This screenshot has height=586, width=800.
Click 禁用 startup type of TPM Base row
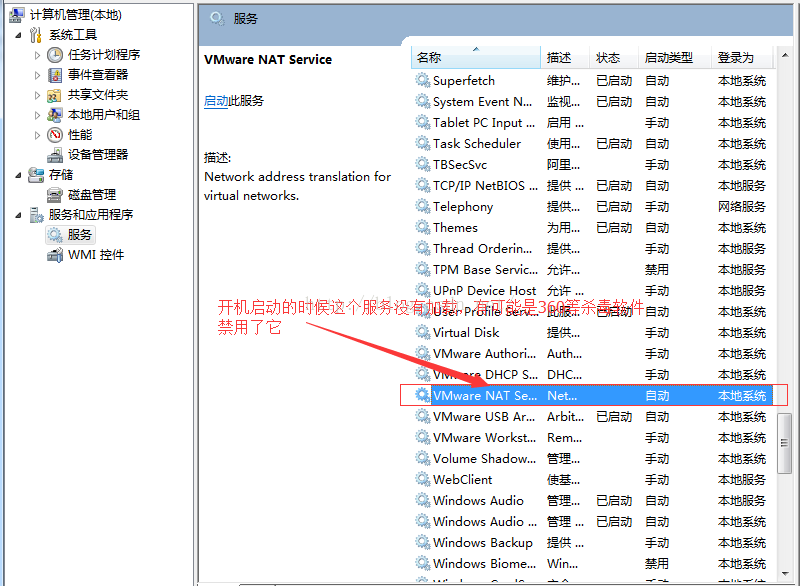click(657, 269)
